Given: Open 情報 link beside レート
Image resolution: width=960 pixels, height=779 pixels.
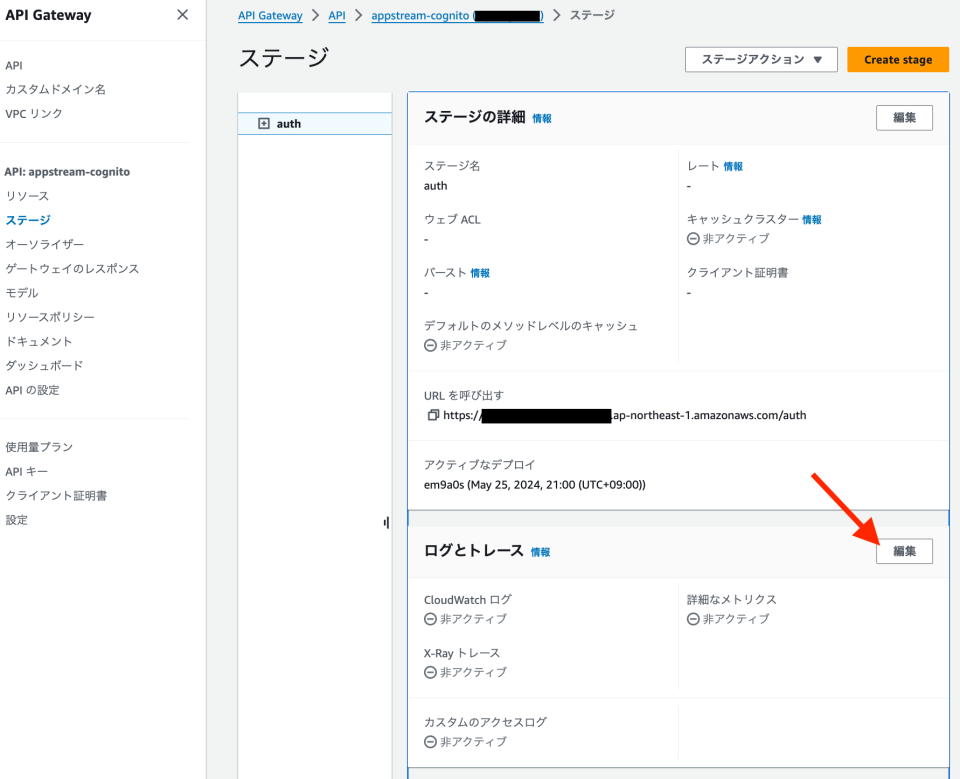Looking at the screenshot, I should [733, 167].
